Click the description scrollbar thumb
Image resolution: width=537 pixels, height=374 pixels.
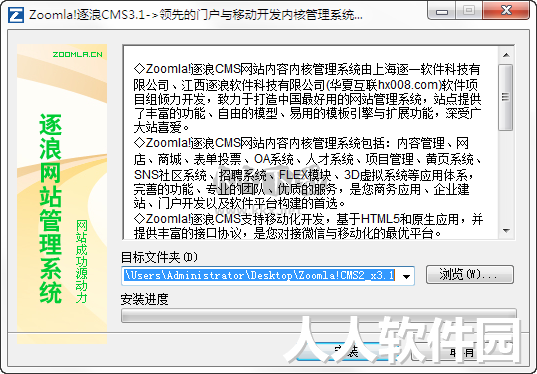[x=506, y=97]
